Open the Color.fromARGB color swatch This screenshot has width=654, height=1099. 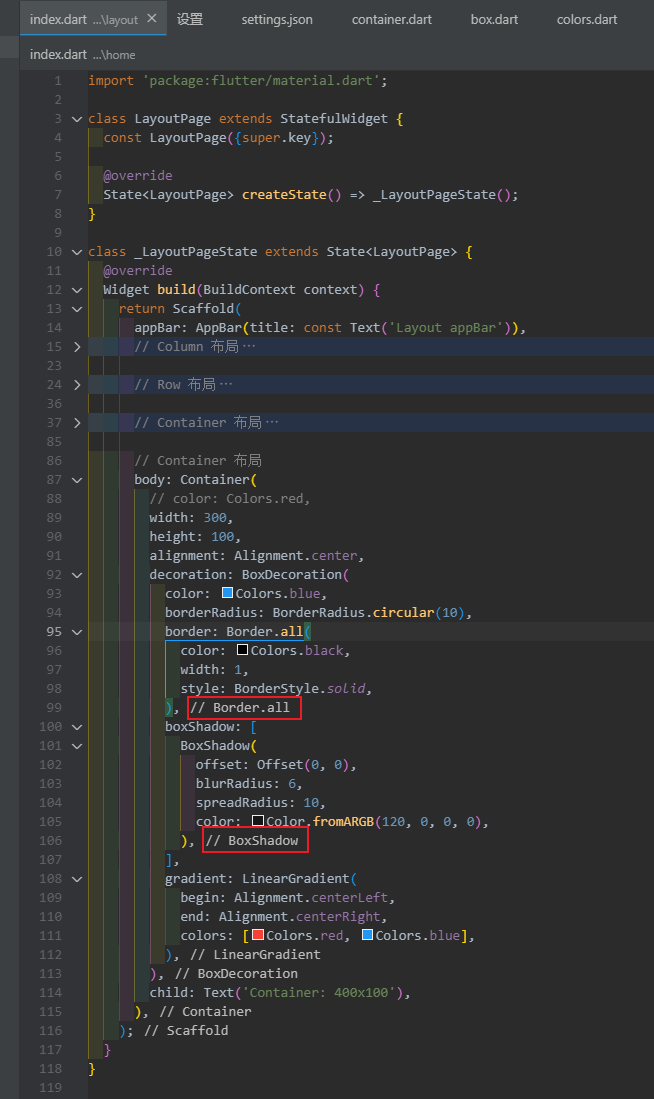(258, 822)
